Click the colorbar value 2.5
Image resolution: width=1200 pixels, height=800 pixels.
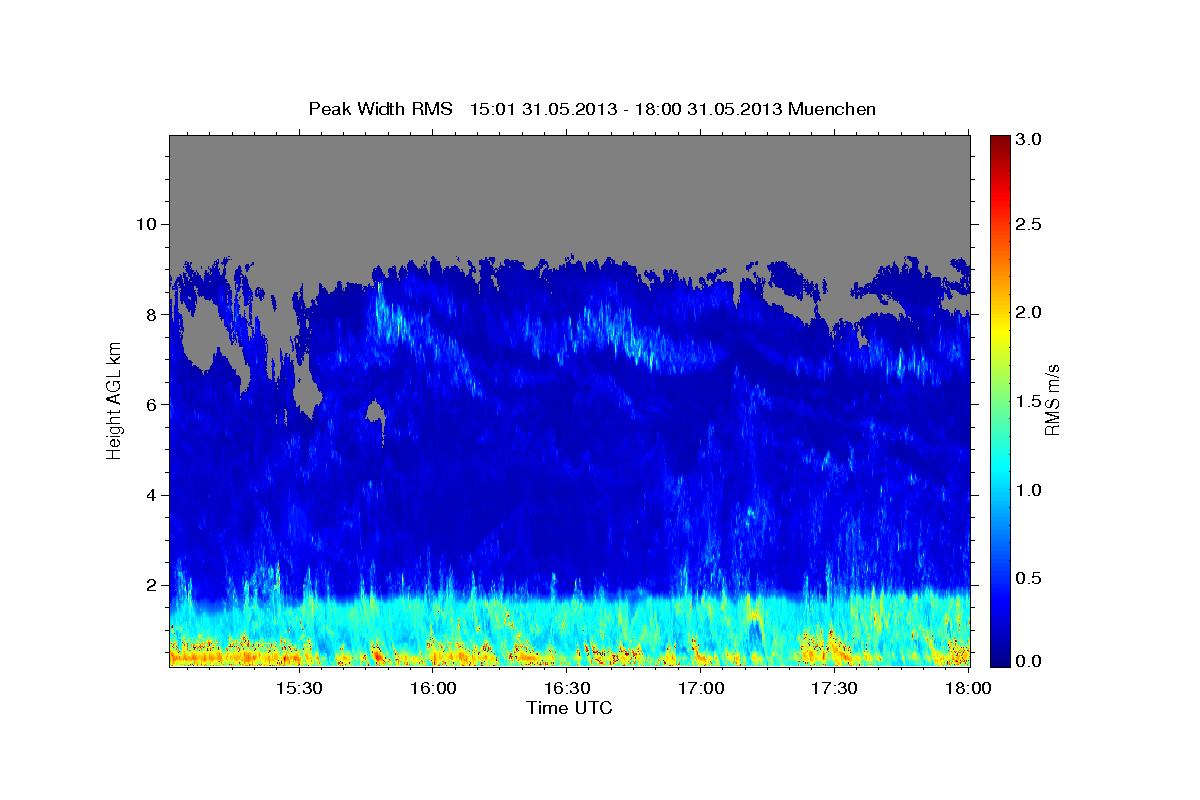1030,225
